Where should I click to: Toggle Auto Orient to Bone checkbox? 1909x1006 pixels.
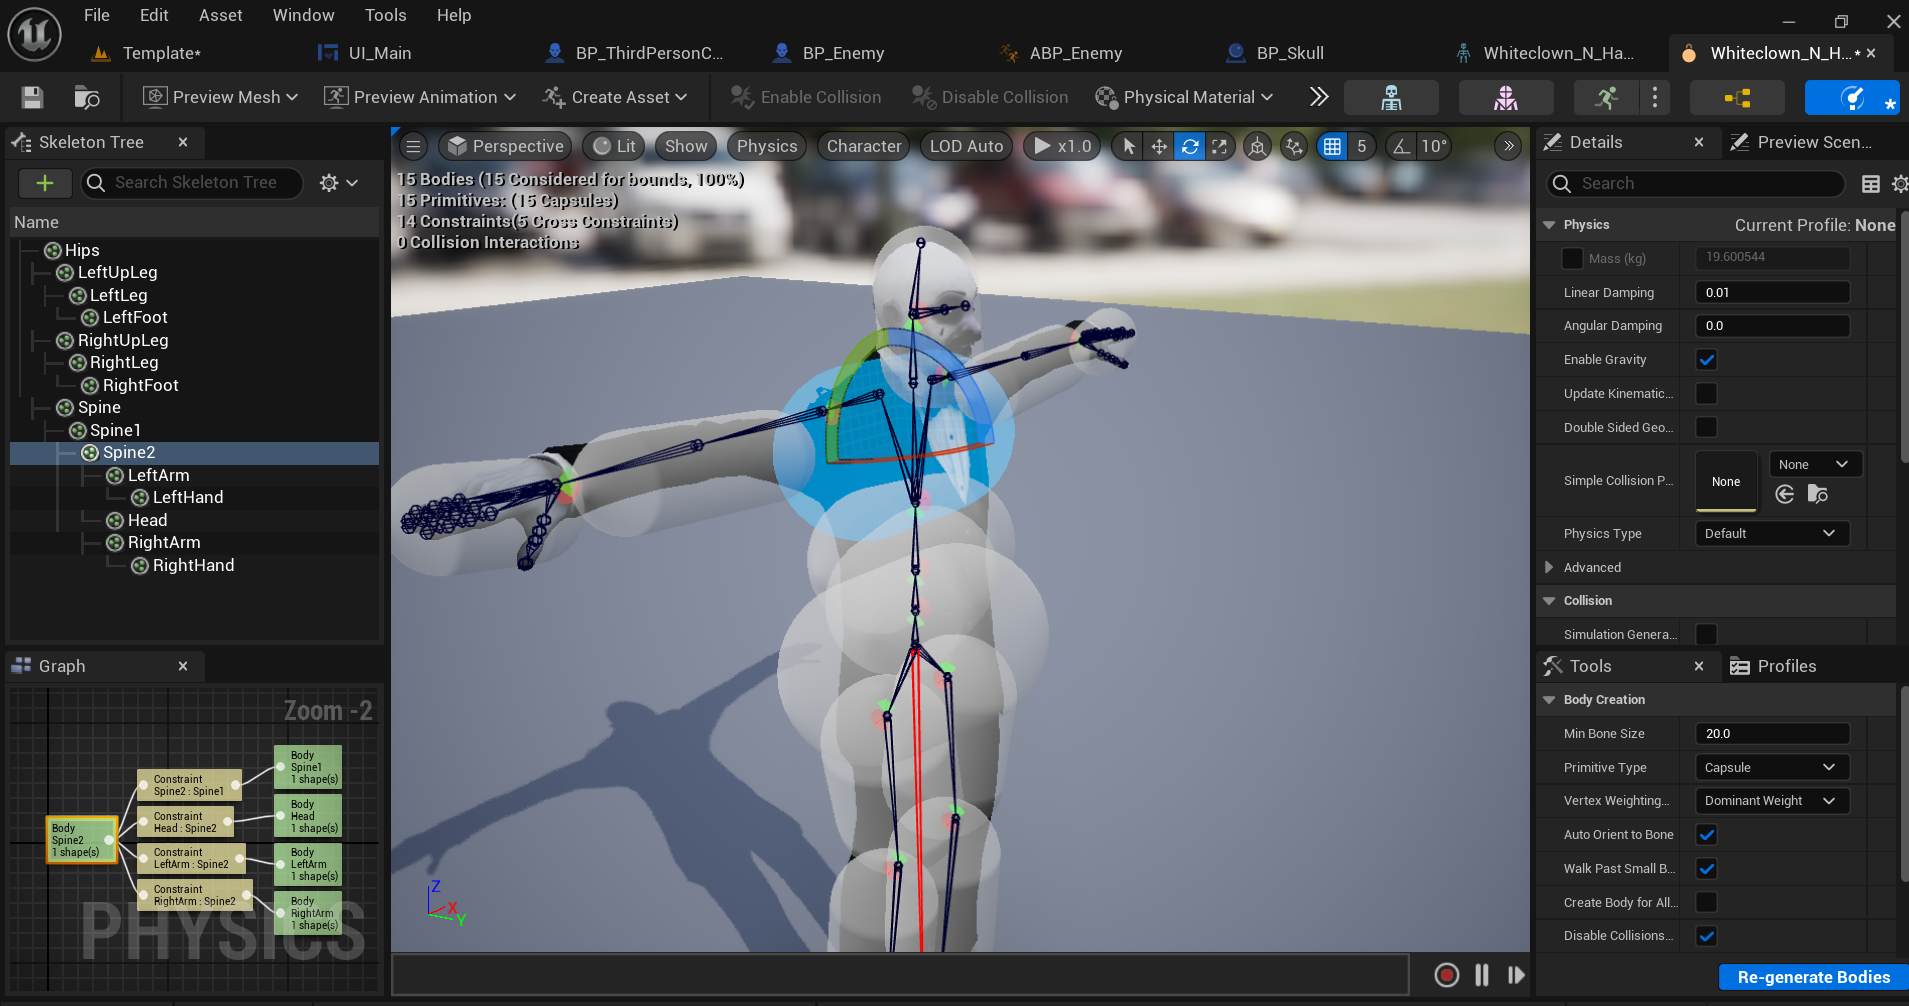coord(1706,835)
